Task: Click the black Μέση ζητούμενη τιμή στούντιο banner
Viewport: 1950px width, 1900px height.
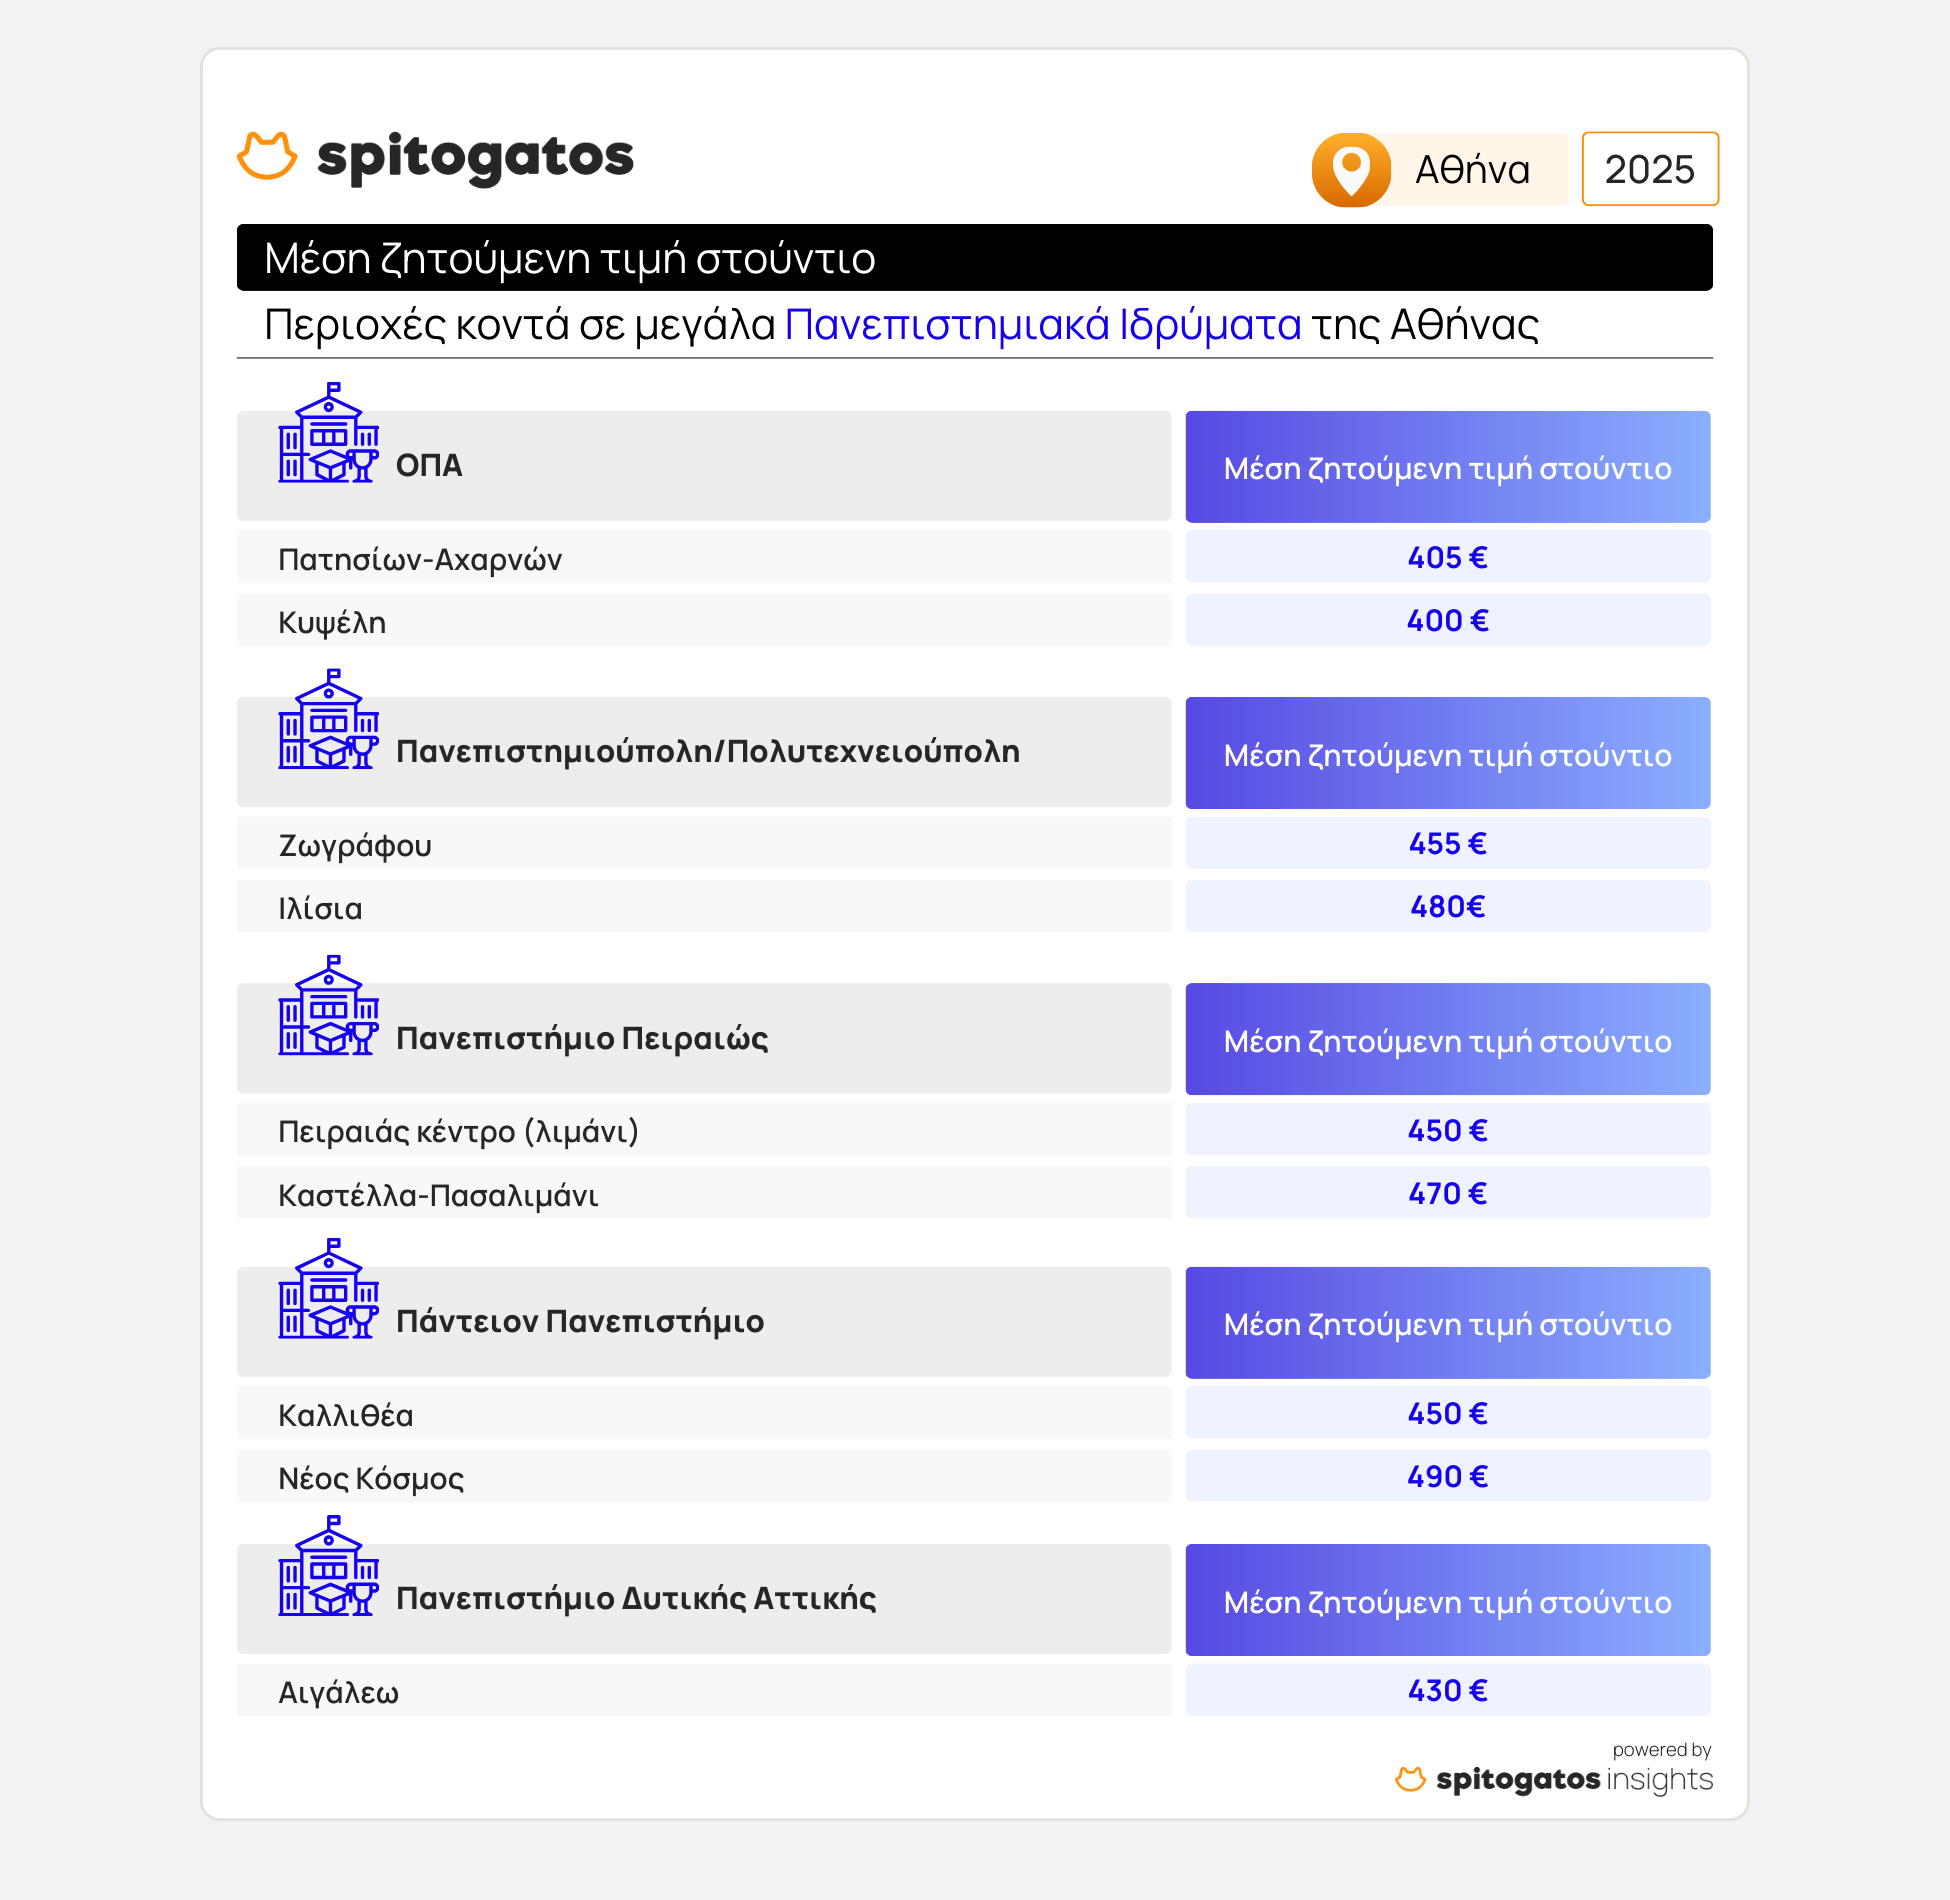Action: coord(974,258)
